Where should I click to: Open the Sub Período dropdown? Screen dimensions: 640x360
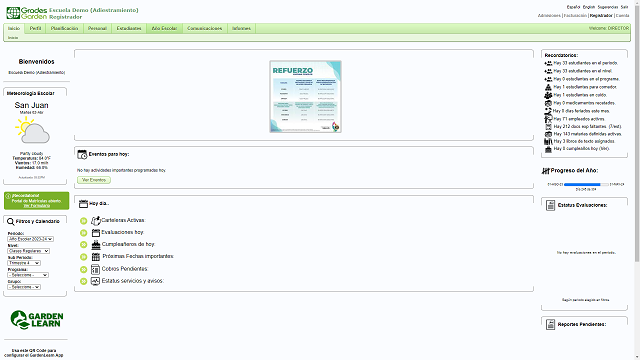24,263
